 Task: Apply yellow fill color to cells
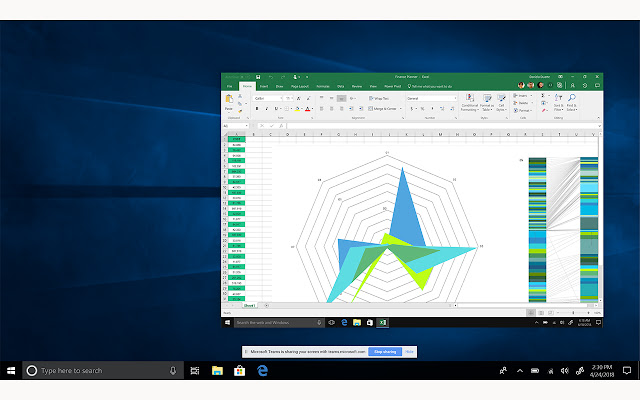[x=297, y=109]
